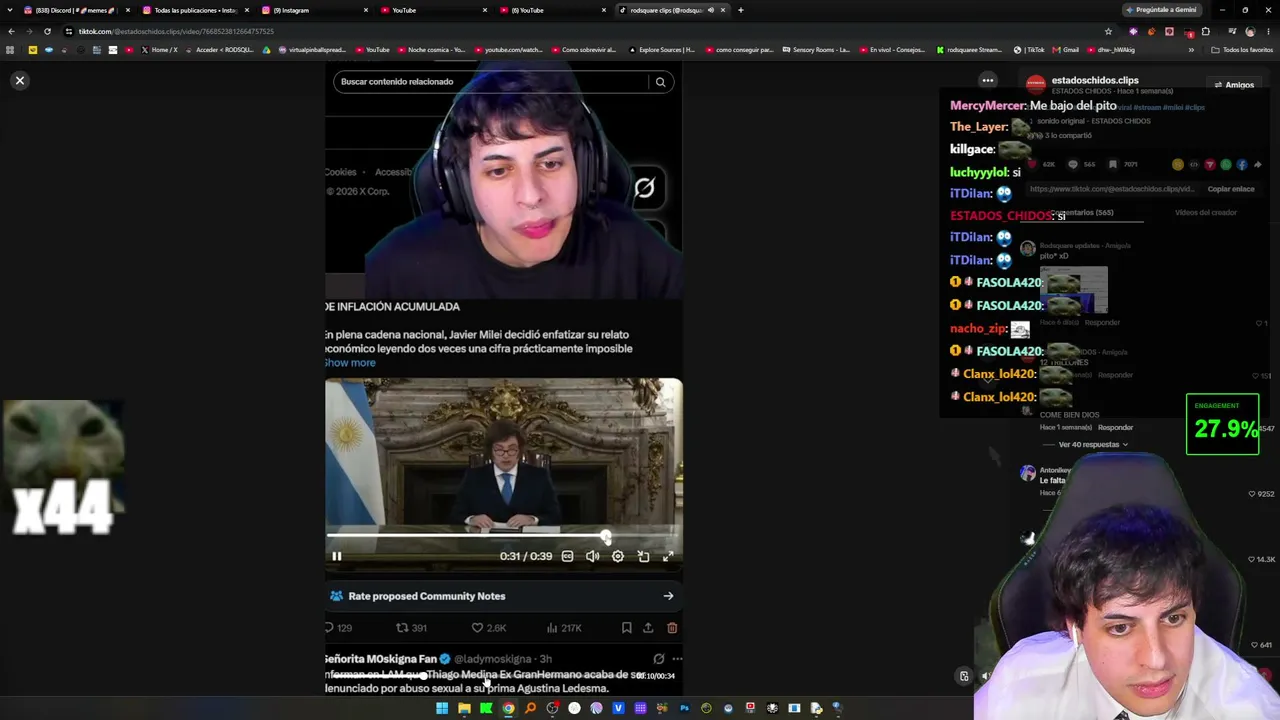Toggle captions on the embedded video
Image resolution: width=1280 pixels, height=720 pixels.
tap(567, 556)
